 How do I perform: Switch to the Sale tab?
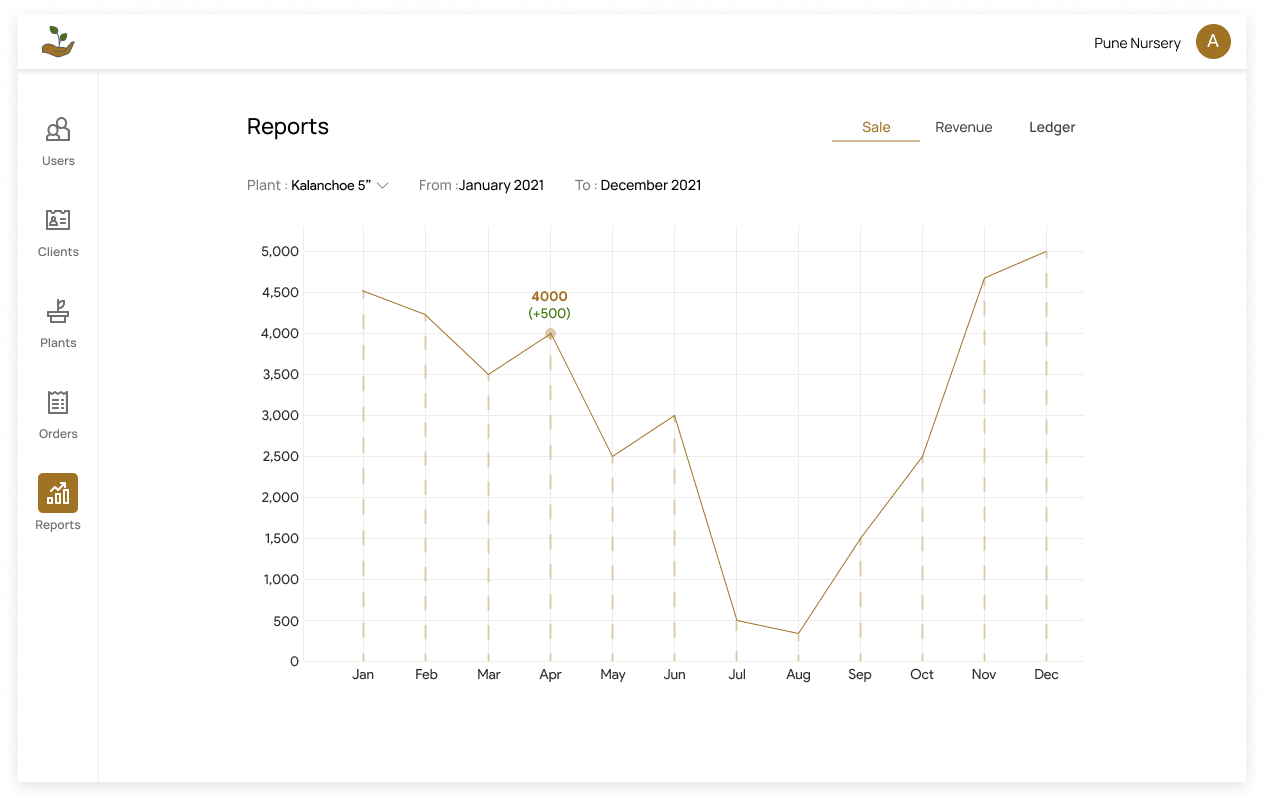pyautogui.click(x=876, y=127)
